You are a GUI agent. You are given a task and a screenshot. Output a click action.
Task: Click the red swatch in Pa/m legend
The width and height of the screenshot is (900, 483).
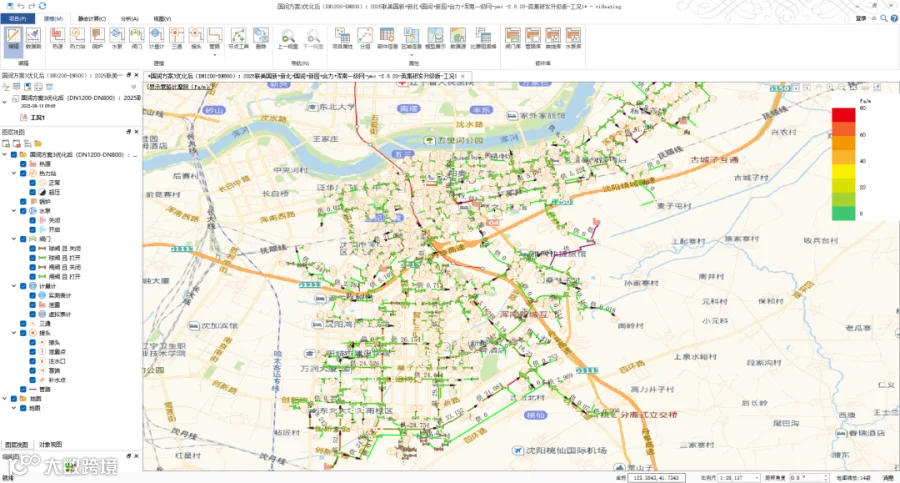[843, 114]
